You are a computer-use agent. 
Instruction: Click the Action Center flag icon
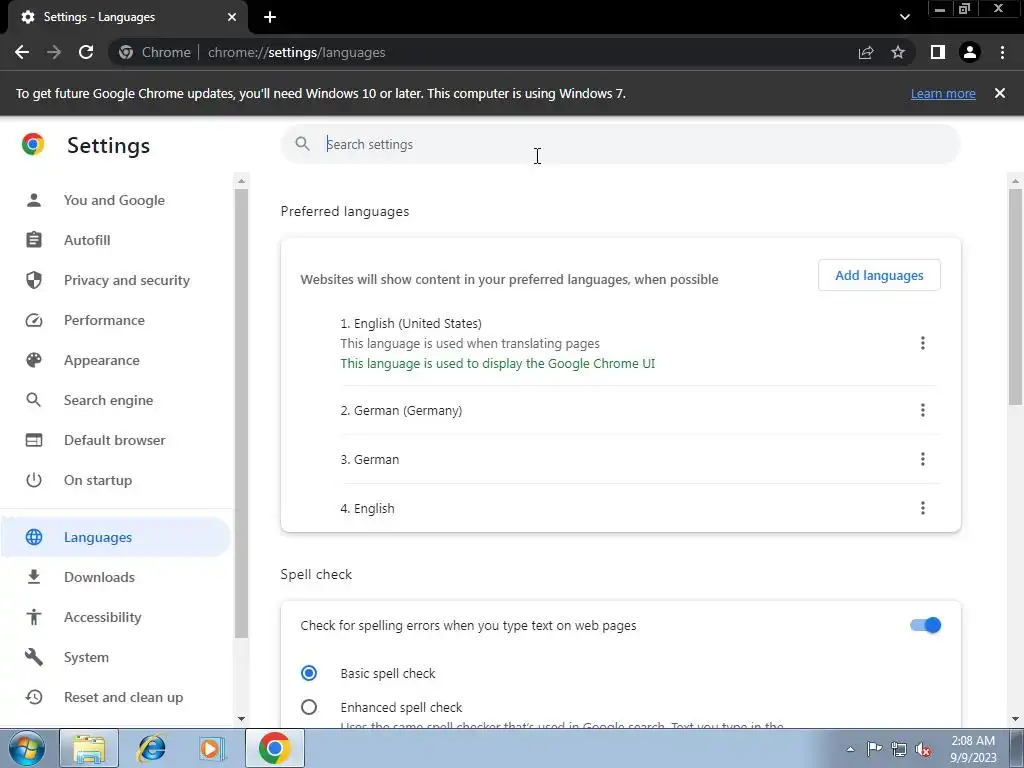click(x=874, y=749)
